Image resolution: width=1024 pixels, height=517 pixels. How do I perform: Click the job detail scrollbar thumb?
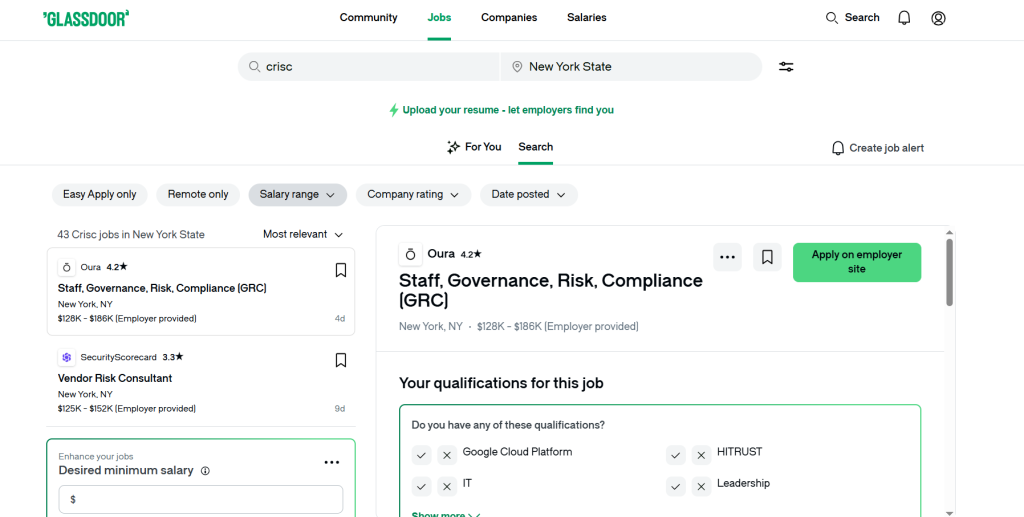tap(950, 272)
